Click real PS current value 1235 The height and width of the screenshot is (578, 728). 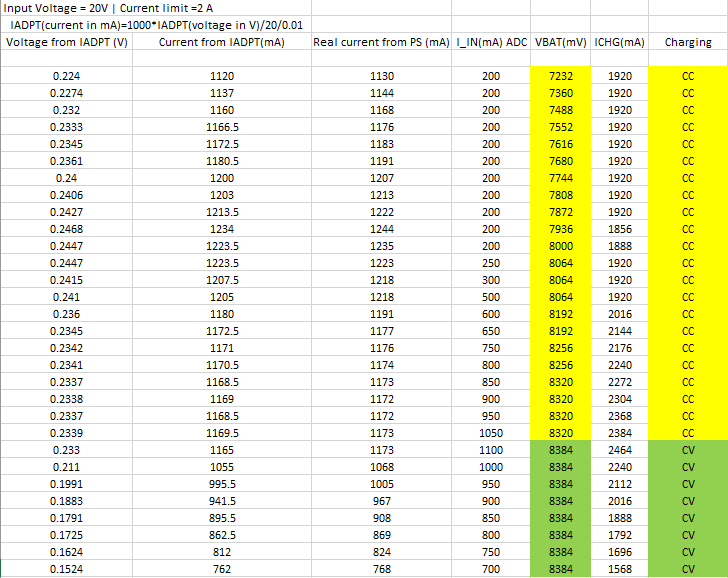pyautogui.click(x=381, y=246)
